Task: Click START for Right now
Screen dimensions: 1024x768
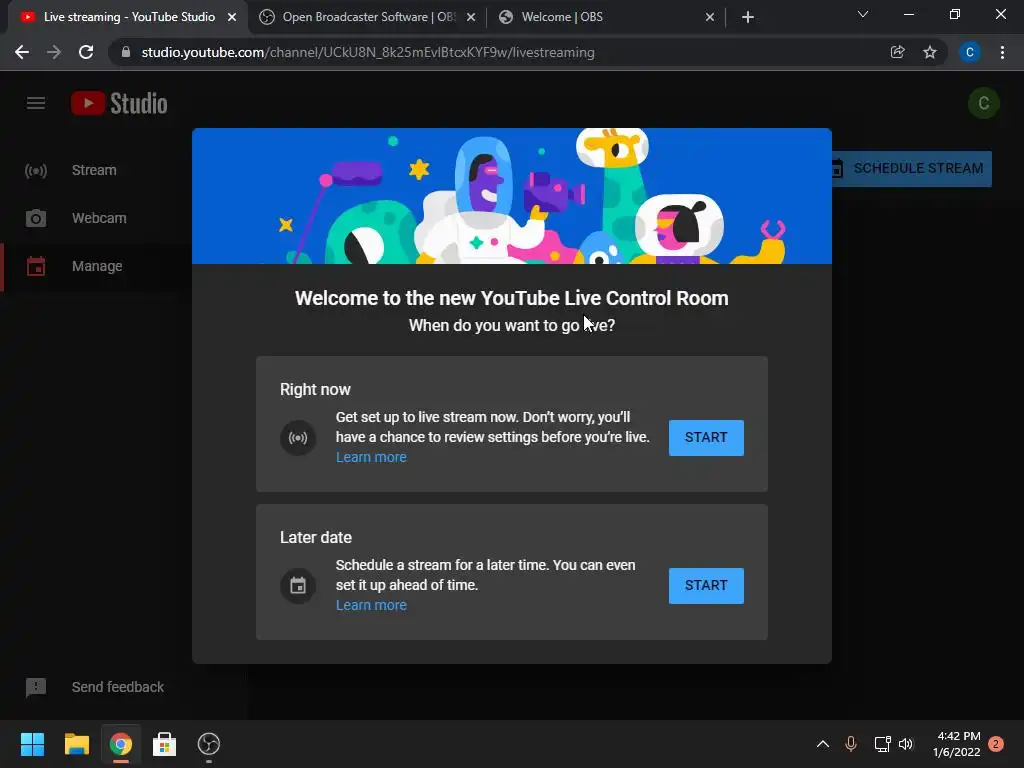Action: click(706, 438)
